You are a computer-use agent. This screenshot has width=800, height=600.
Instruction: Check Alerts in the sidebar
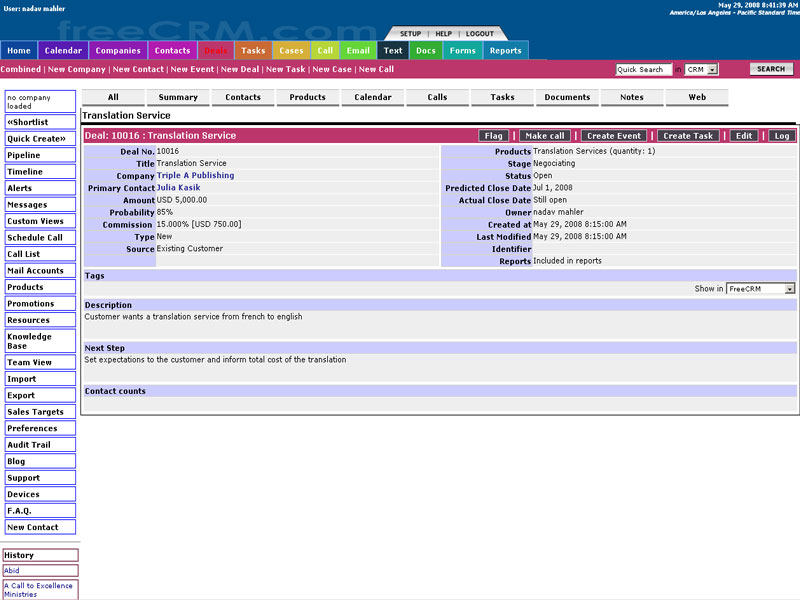click(40, 188)
